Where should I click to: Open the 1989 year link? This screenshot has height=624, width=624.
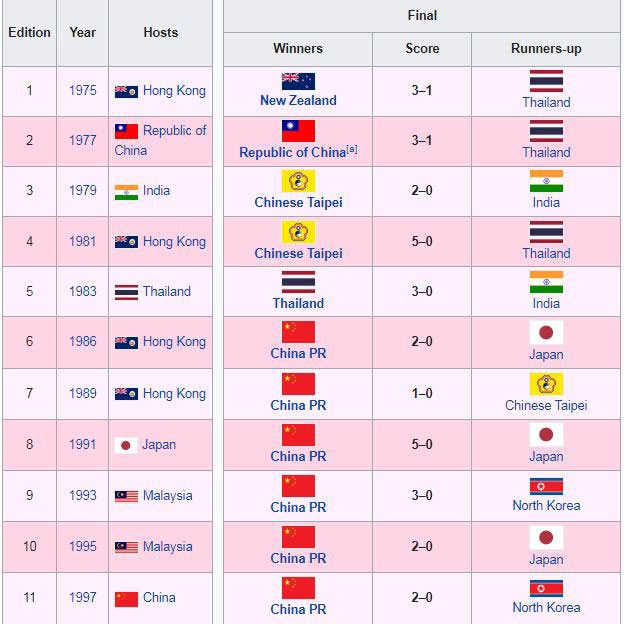click(x=83, y=393)
